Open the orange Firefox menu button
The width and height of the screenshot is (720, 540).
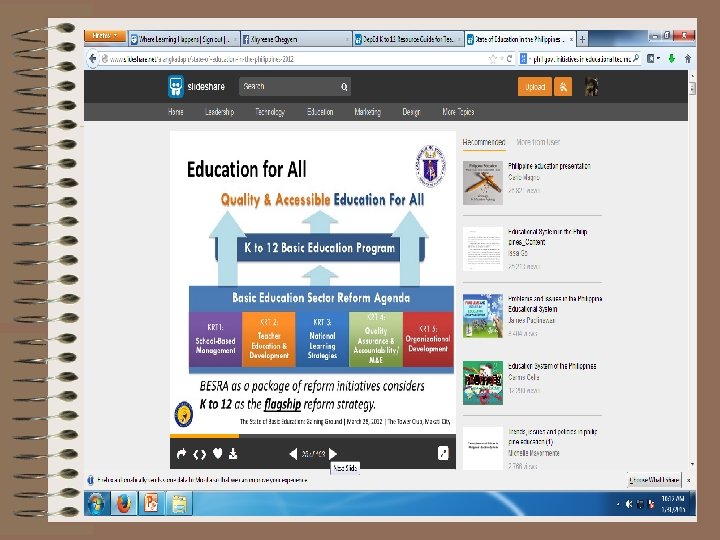[x=105, y=36]
